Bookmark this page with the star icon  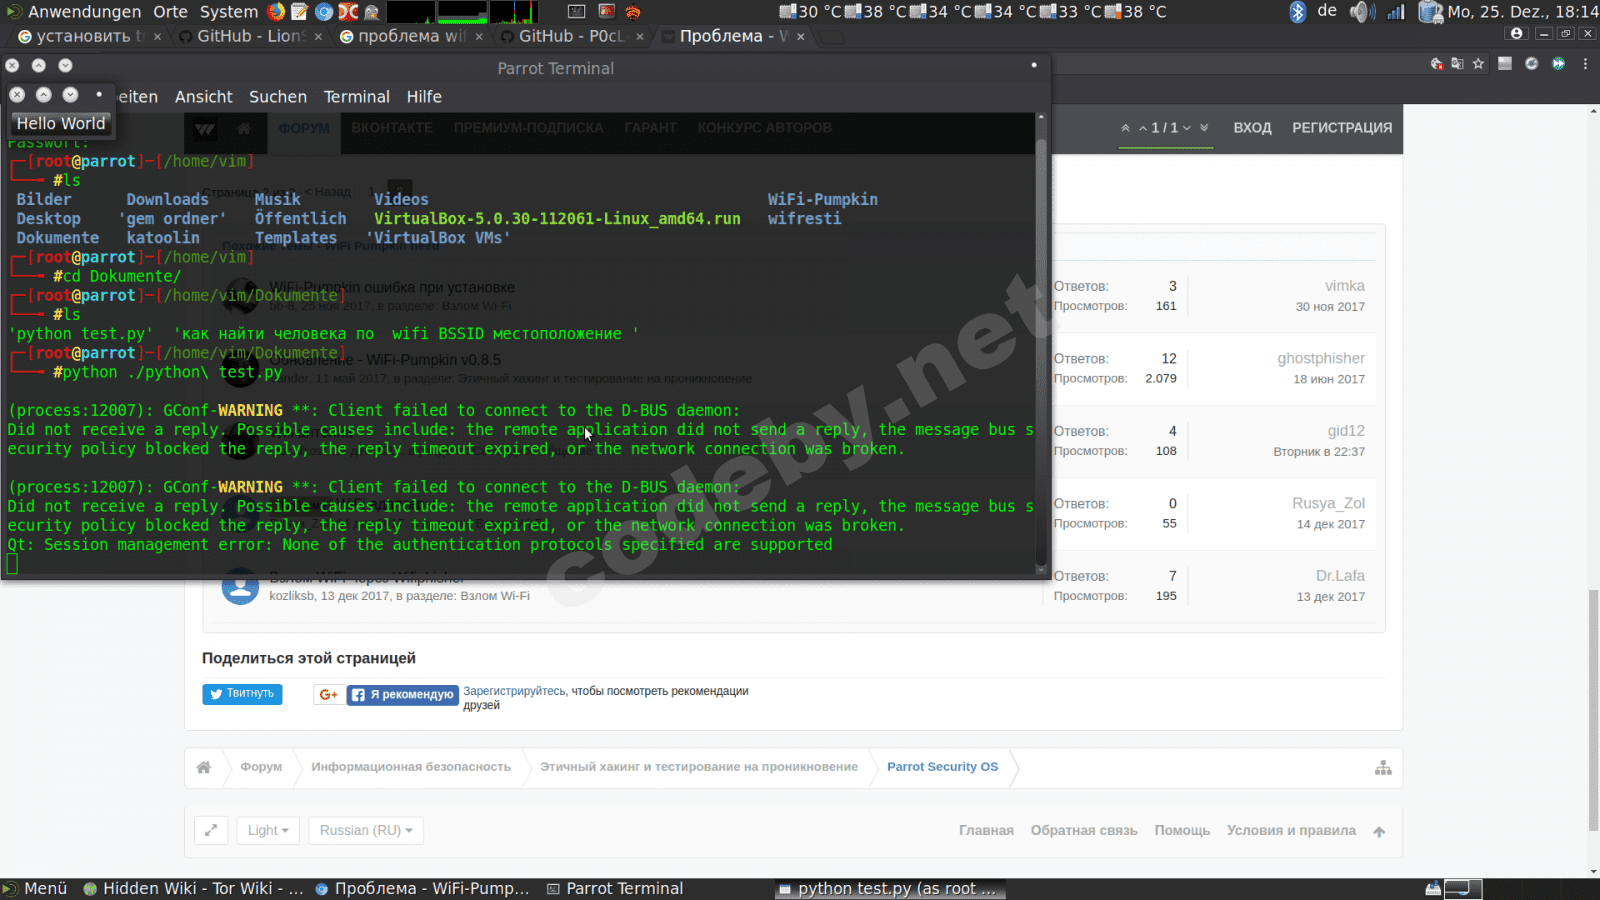pos(1479,64)
